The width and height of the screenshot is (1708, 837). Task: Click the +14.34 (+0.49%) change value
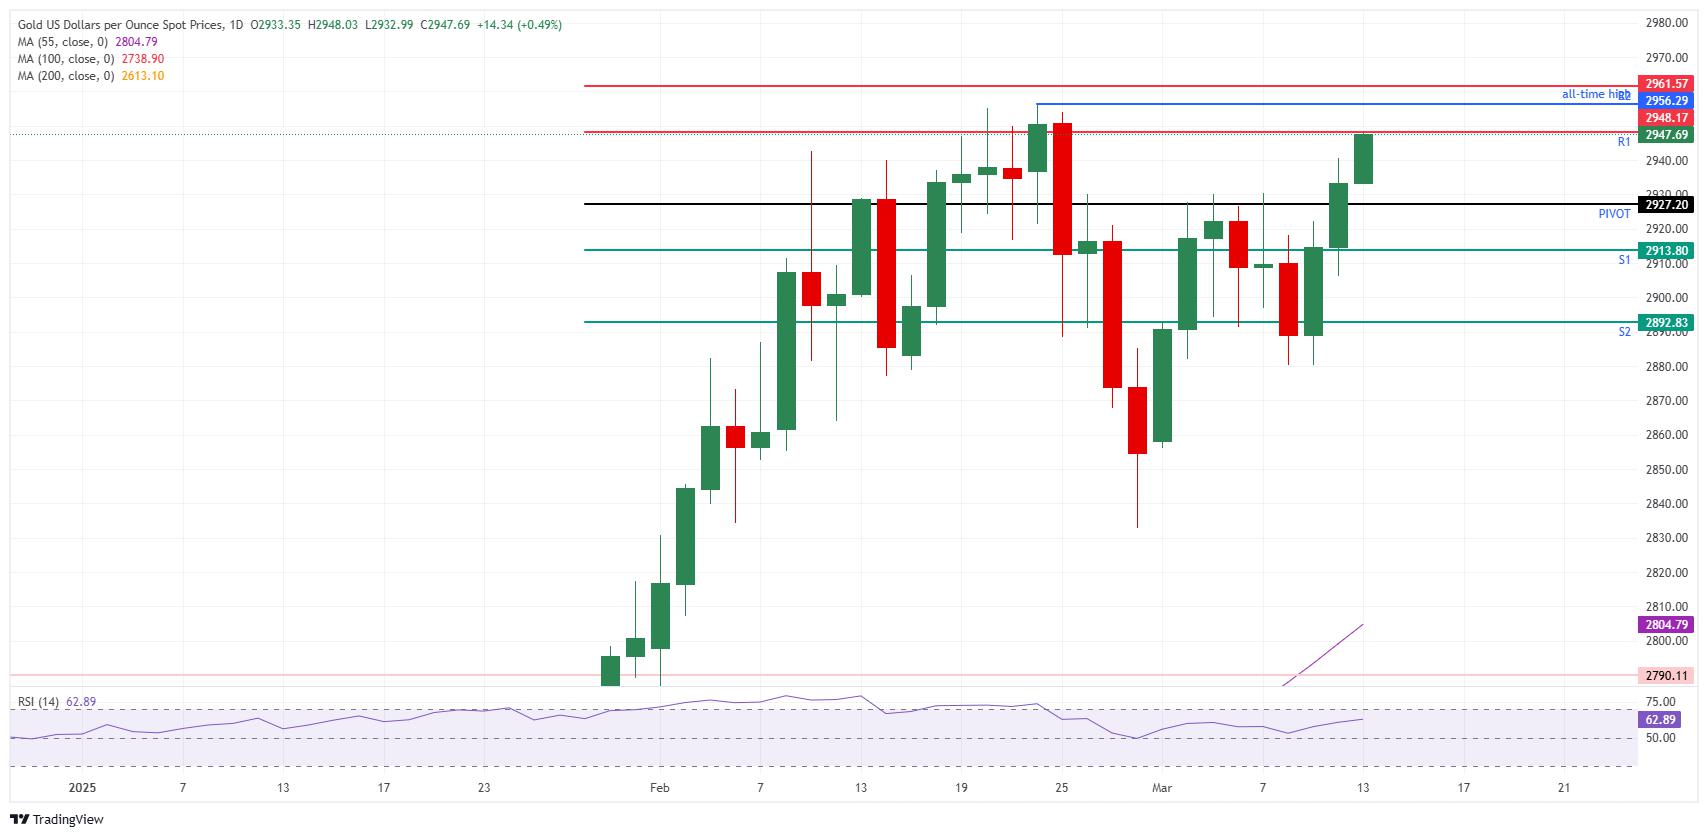(519, 25)
